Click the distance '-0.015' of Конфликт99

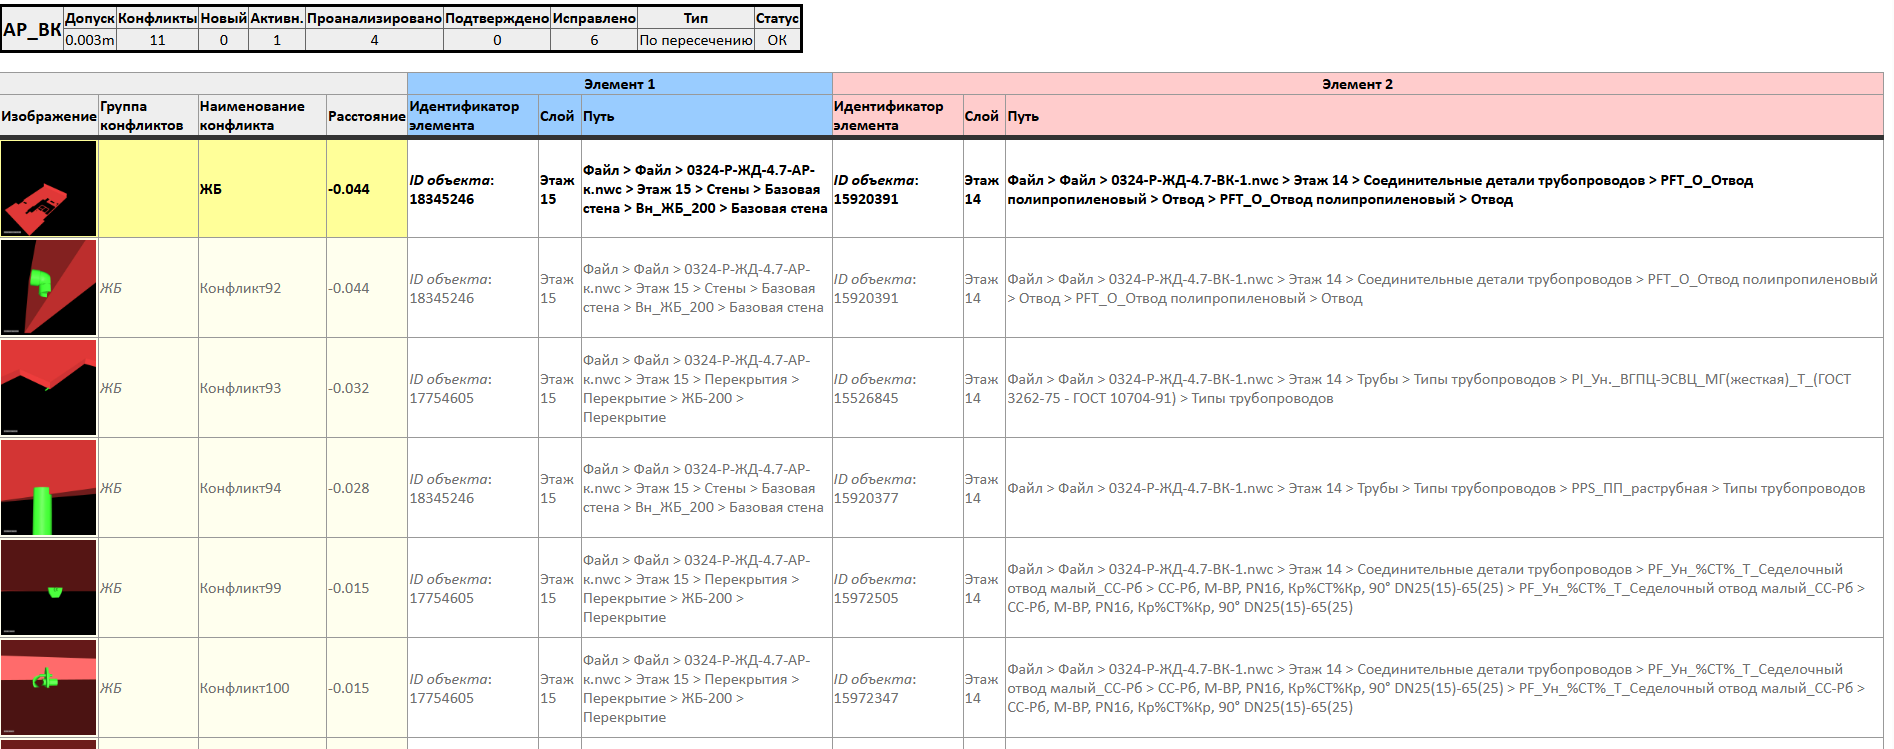pos(349,588)
